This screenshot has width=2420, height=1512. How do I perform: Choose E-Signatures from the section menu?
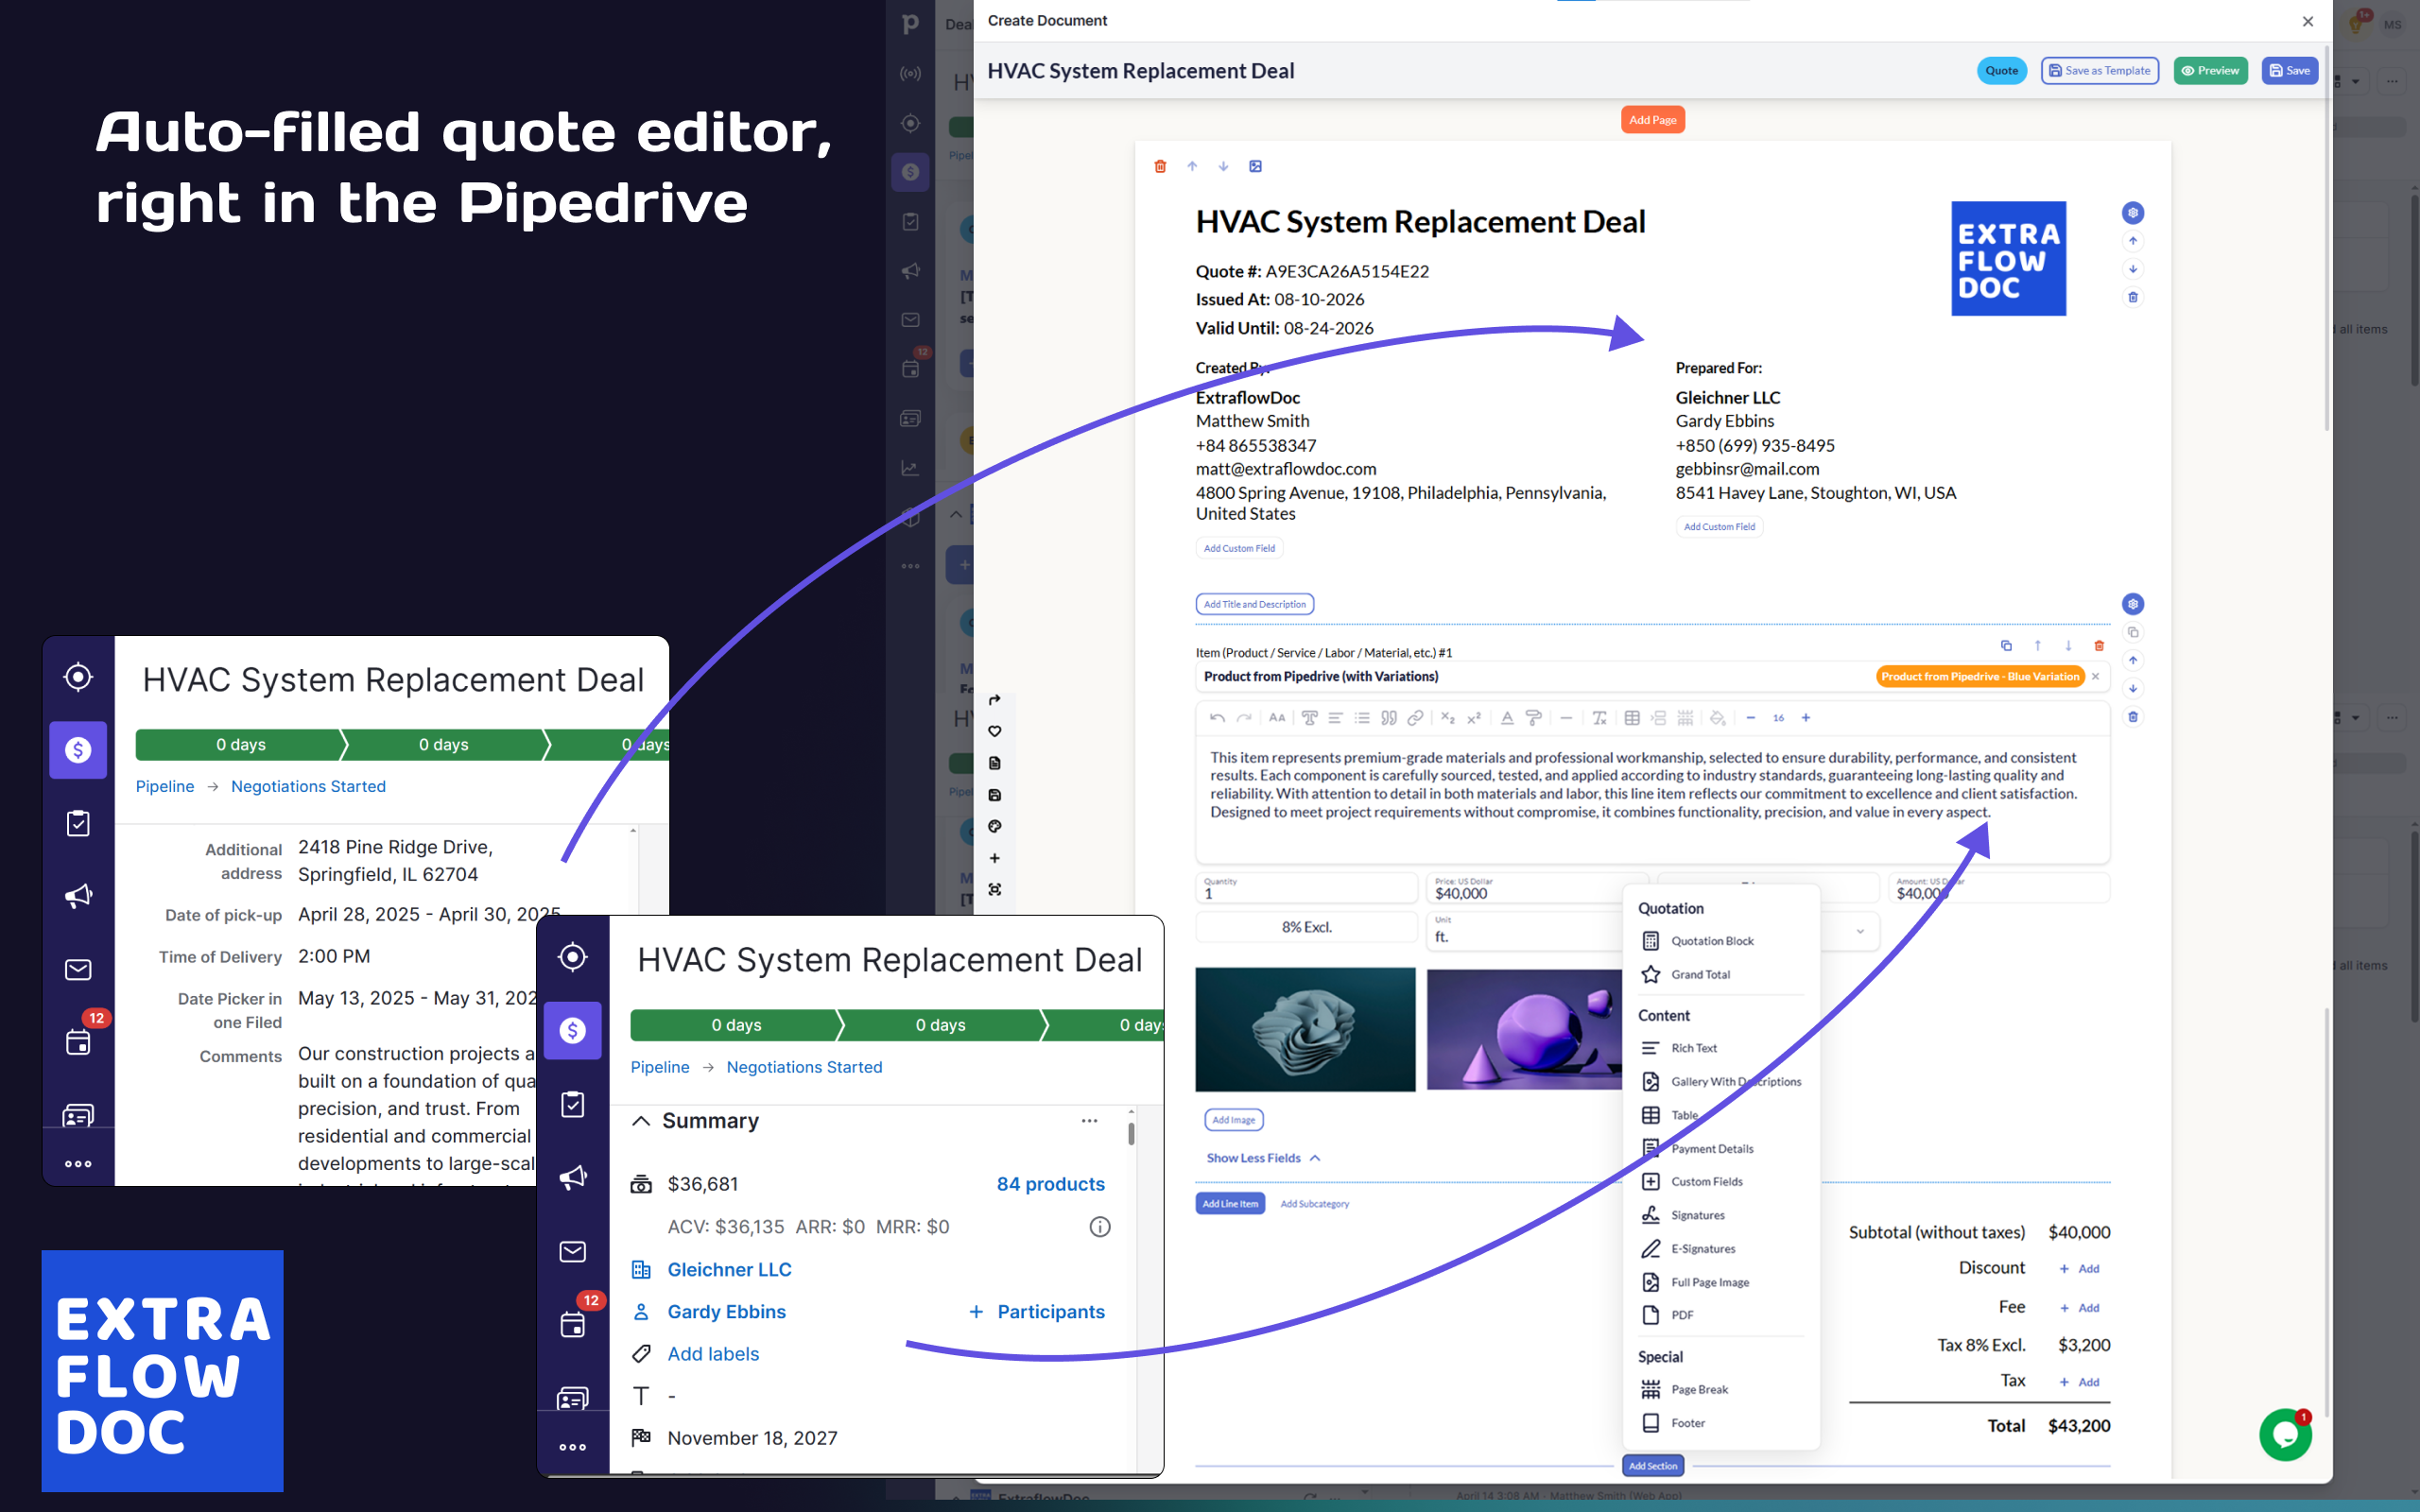(x=1702, y=1248)
